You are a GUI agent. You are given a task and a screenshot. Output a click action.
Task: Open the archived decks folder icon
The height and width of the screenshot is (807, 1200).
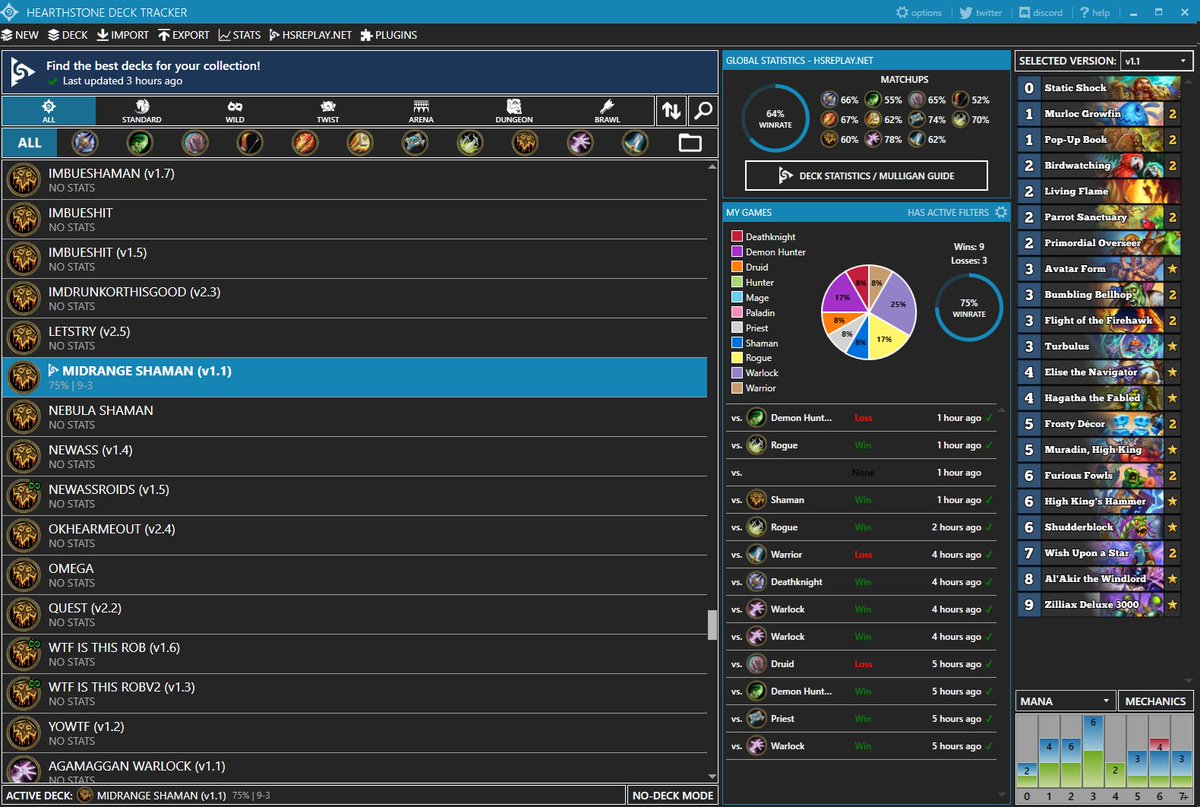coord(690,143)
